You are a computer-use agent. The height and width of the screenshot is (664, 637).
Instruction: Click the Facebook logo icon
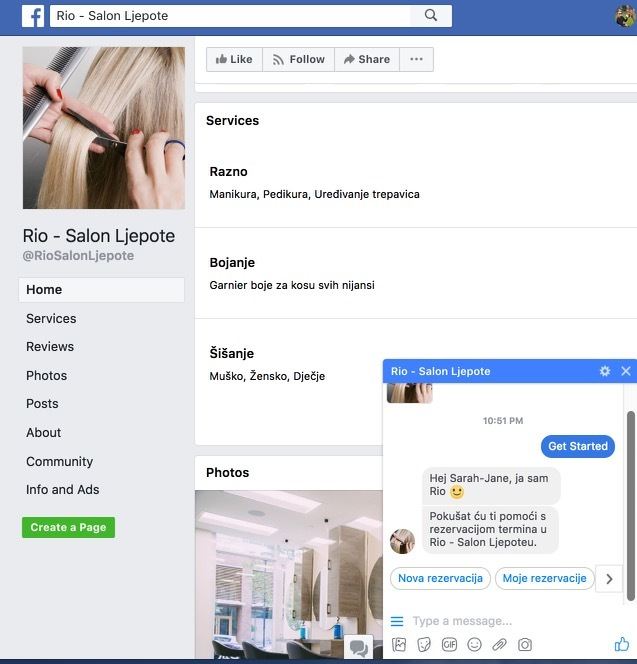tap(33, 16)
